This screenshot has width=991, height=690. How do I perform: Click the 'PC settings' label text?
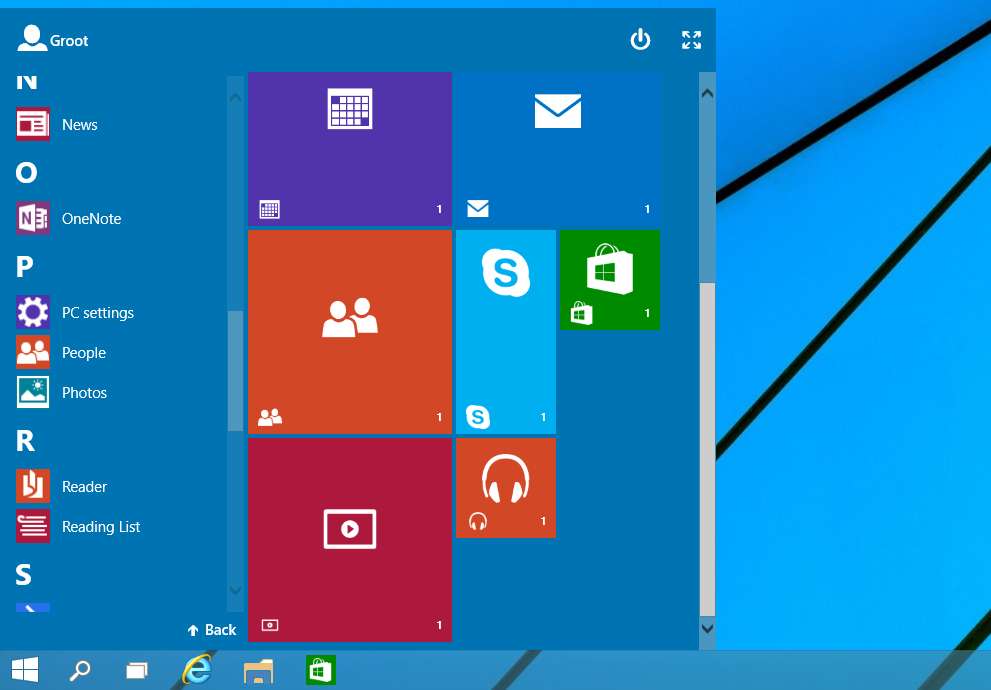click(x=98, y=313)
